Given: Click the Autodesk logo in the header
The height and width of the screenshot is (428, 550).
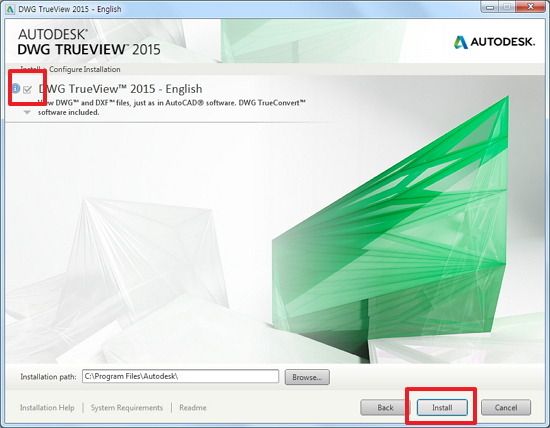Looking at the screenshot, I should 494,42.
